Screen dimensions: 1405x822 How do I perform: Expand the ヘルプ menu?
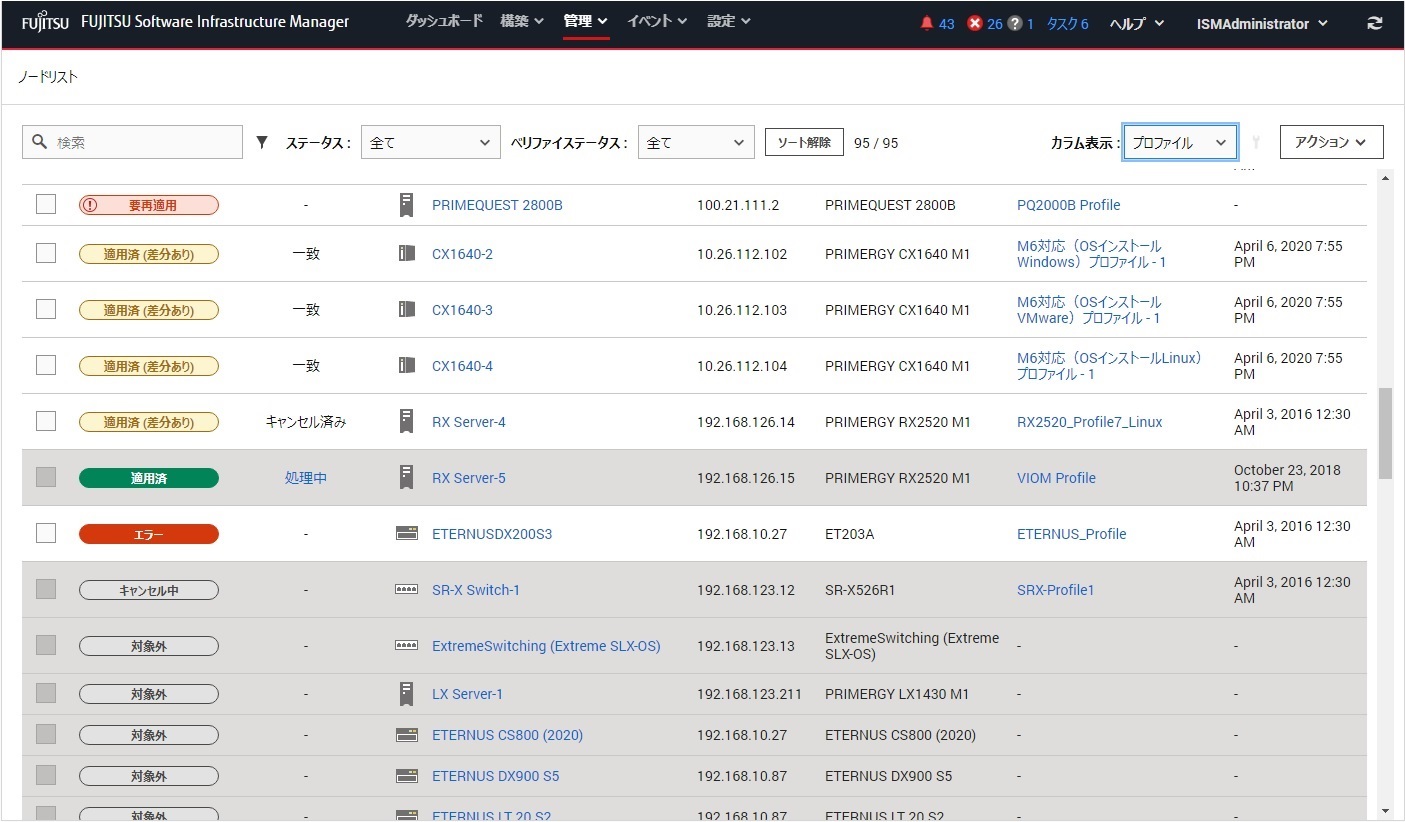[x=1137, y=24]
